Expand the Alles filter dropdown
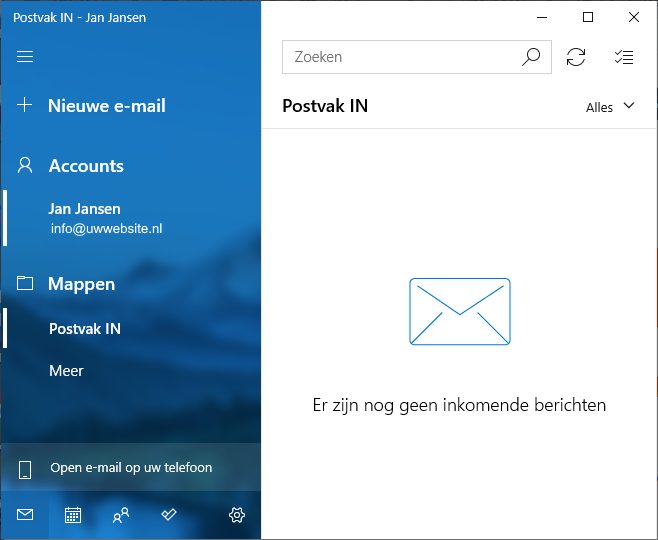 610,107
